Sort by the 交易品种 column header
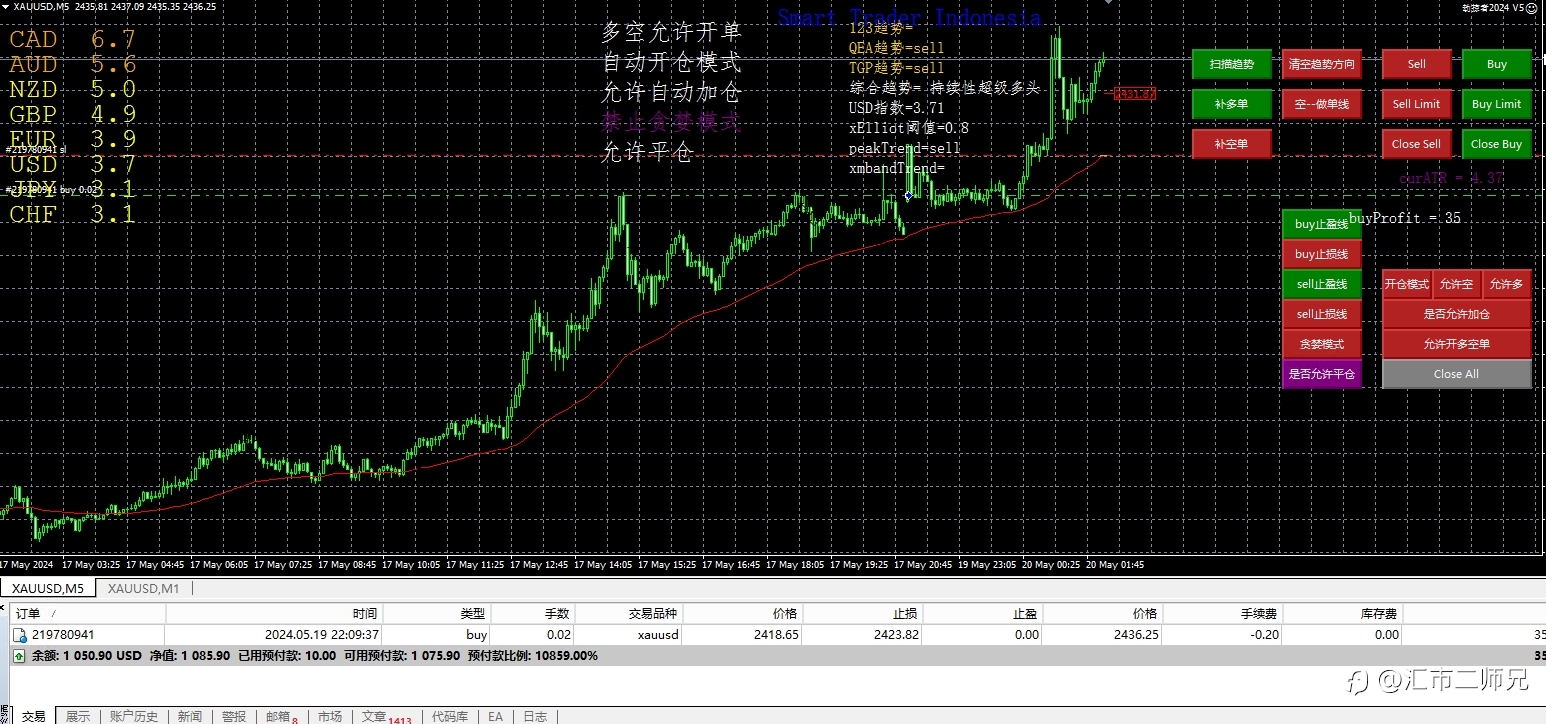 [629, 613]
